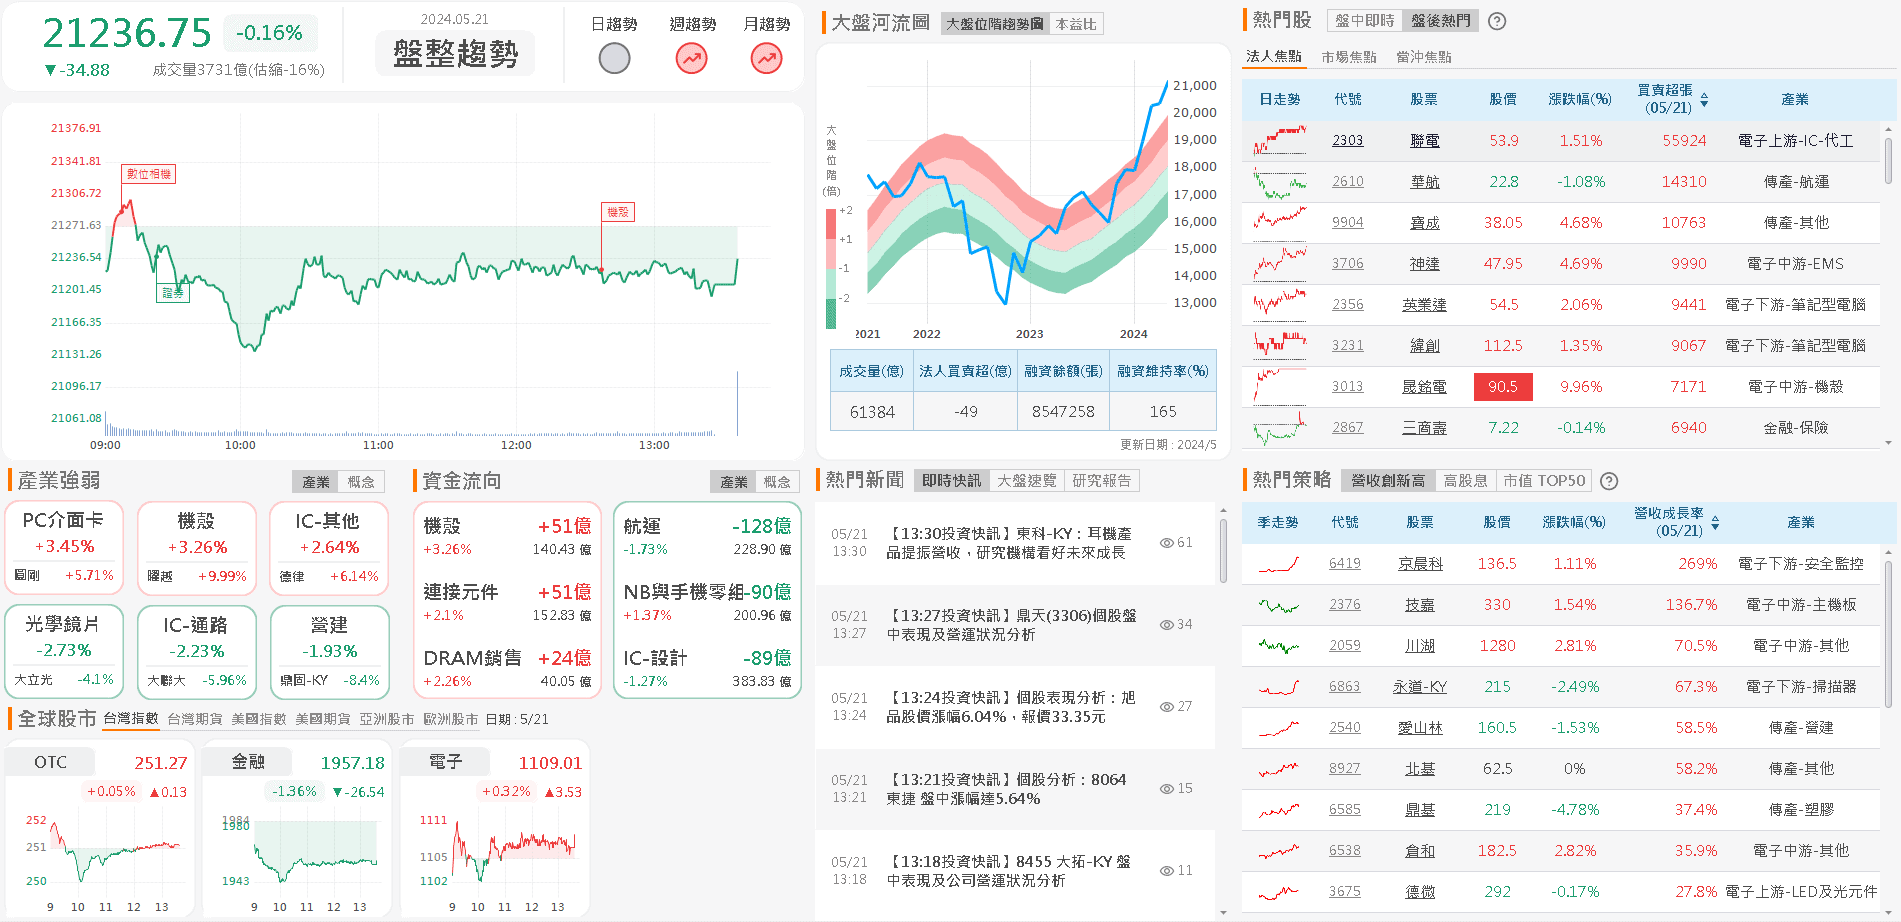Click red 90.5 price cell for 晟銘電

1503,387
